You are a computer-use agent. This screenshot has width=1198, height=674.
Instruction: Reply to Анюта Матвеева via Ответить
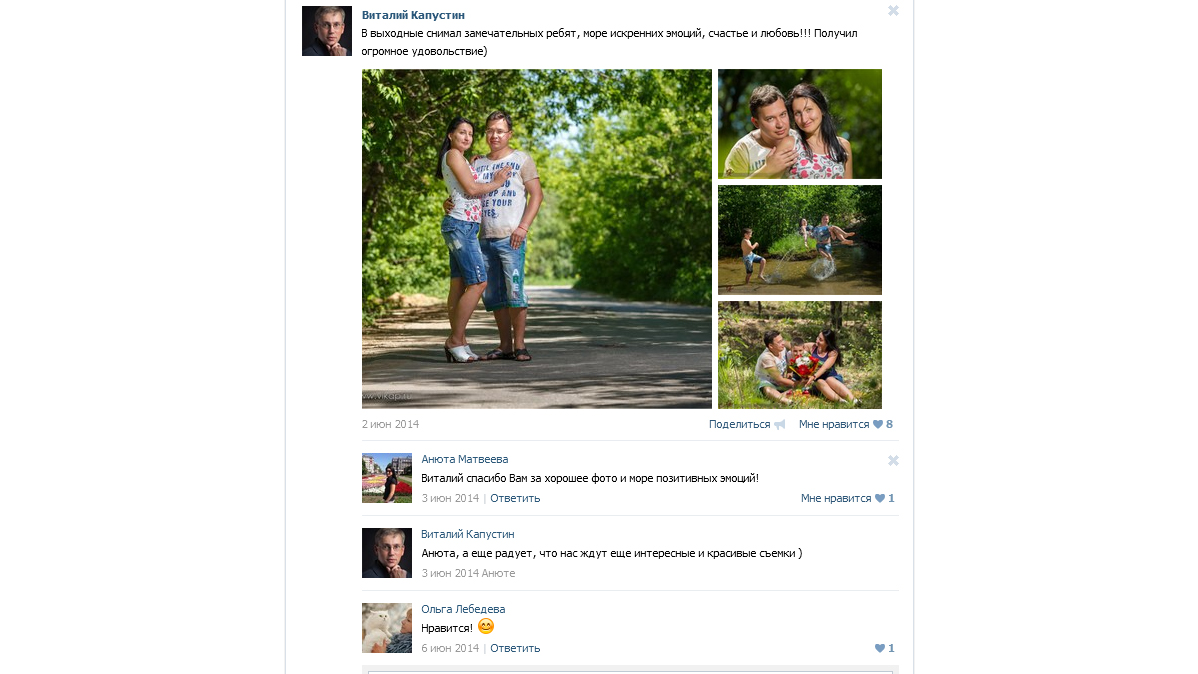[515, 498]
